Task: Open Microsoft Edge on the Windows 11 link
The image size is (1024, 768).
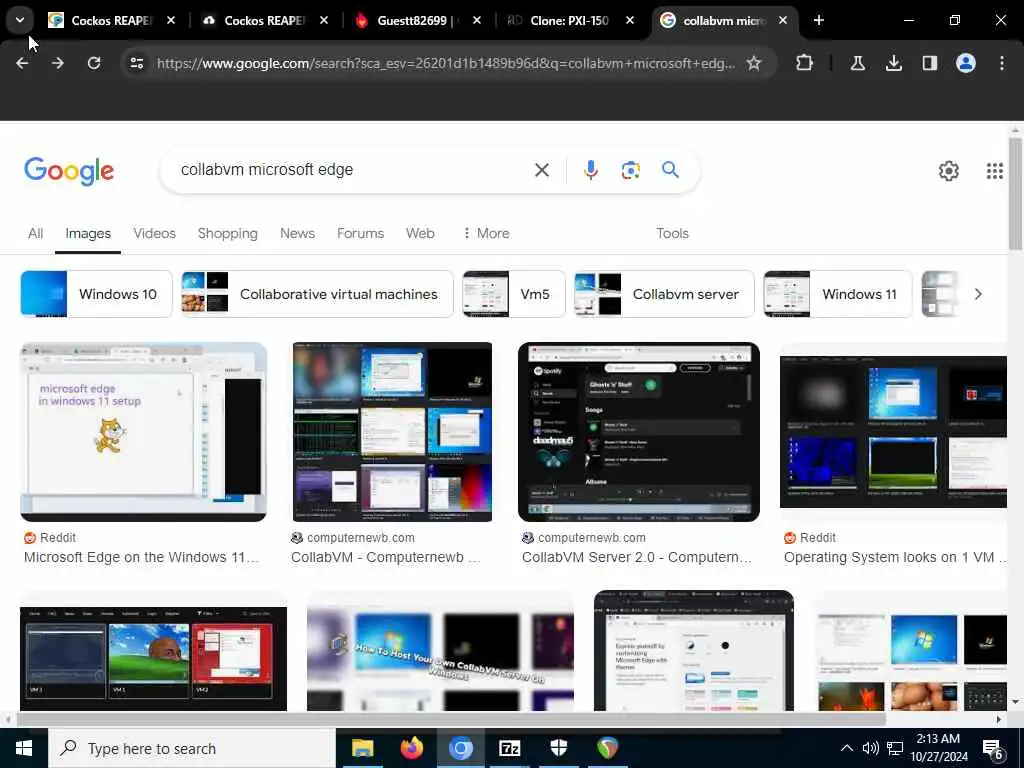Action: [x=141, y=557]
